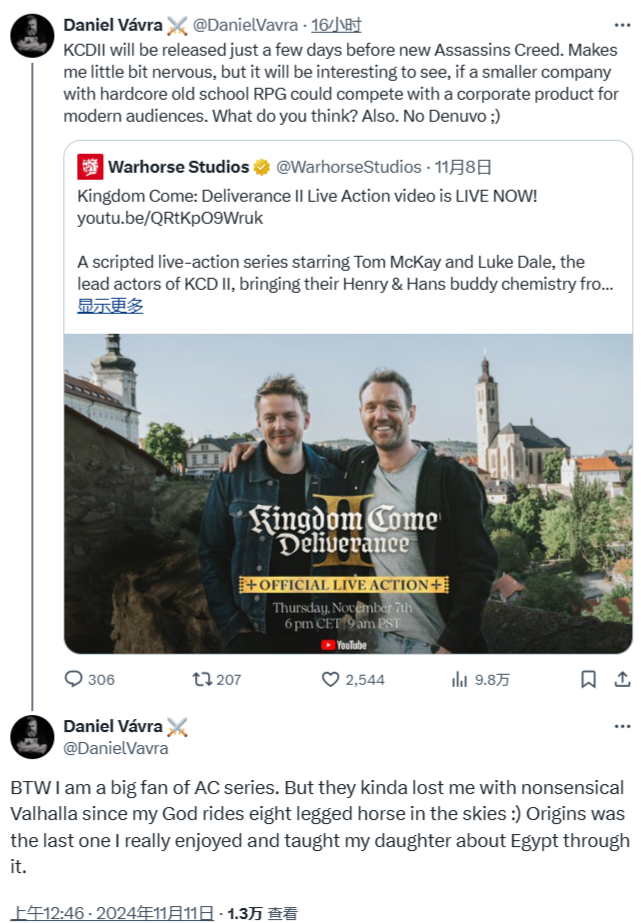Click the Warhorse Studios account name
Viewport: 641px width, 923px height.
pyautogui.click(x=177, y=167)
